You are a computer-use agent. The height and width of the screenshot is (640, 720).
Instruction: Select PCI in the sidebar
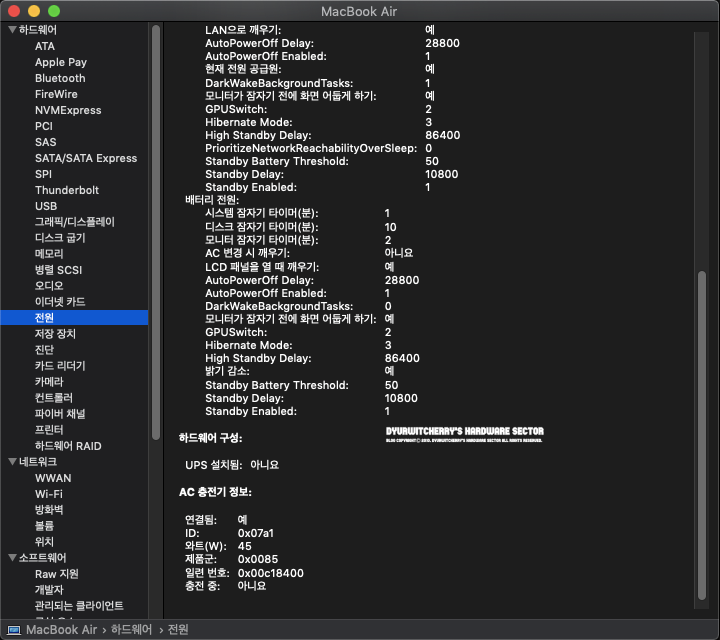point(44,126)
